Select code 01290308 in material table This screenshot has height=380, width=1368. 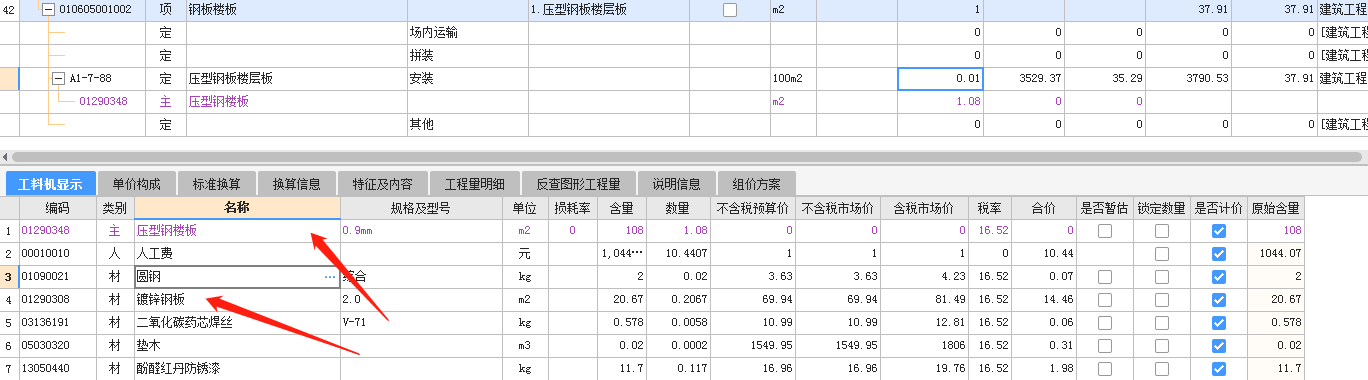pyautogui.click(x=57, y=300)
